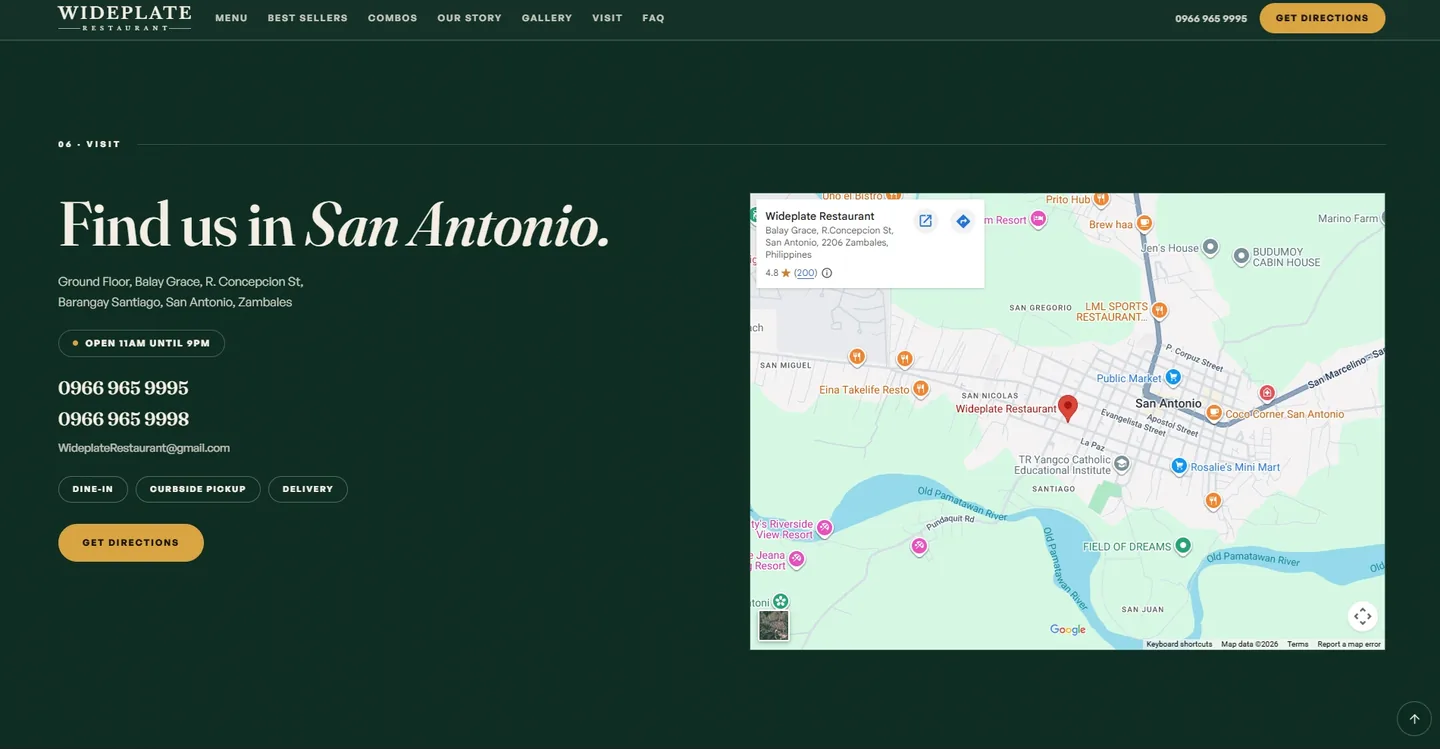Select the Prito Hub restaurant marker
Screen dimensions: 1440x749
[1101, 199]
